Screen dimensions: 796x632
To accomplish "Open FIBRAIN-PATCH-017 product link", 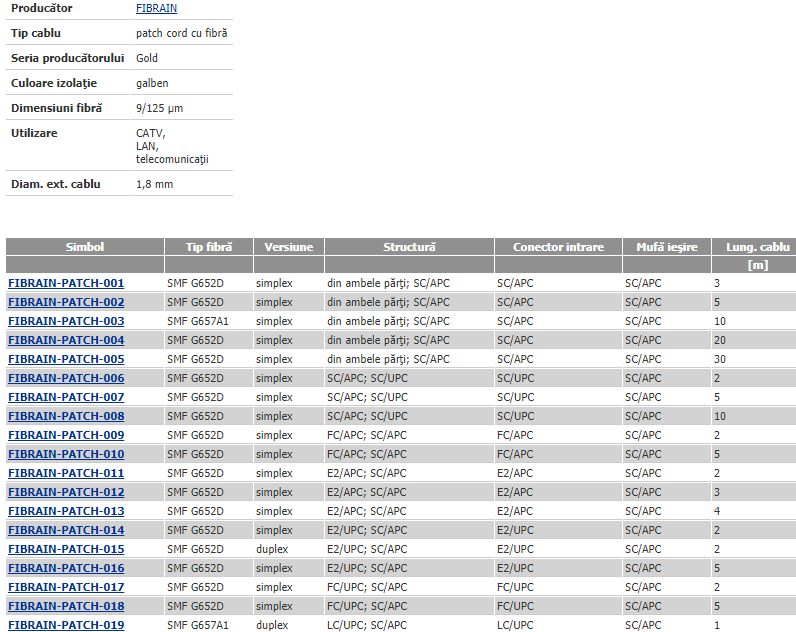I will (x=66, y=587).
